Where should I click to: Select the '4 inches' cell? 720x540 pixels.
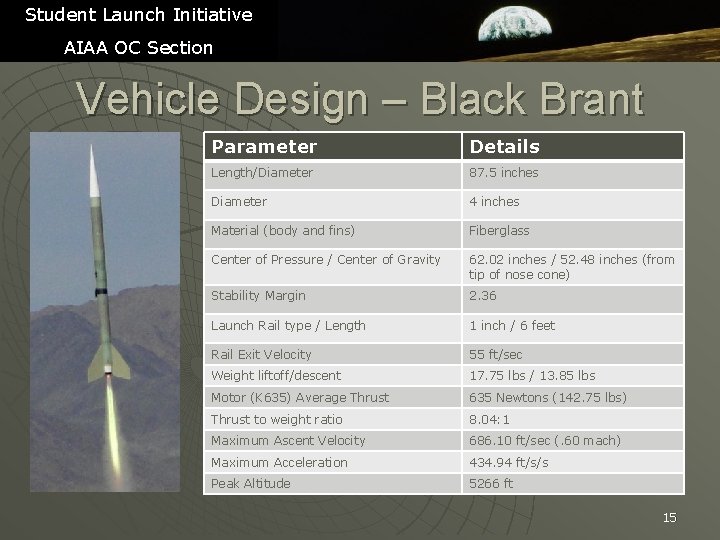(573, 204)
